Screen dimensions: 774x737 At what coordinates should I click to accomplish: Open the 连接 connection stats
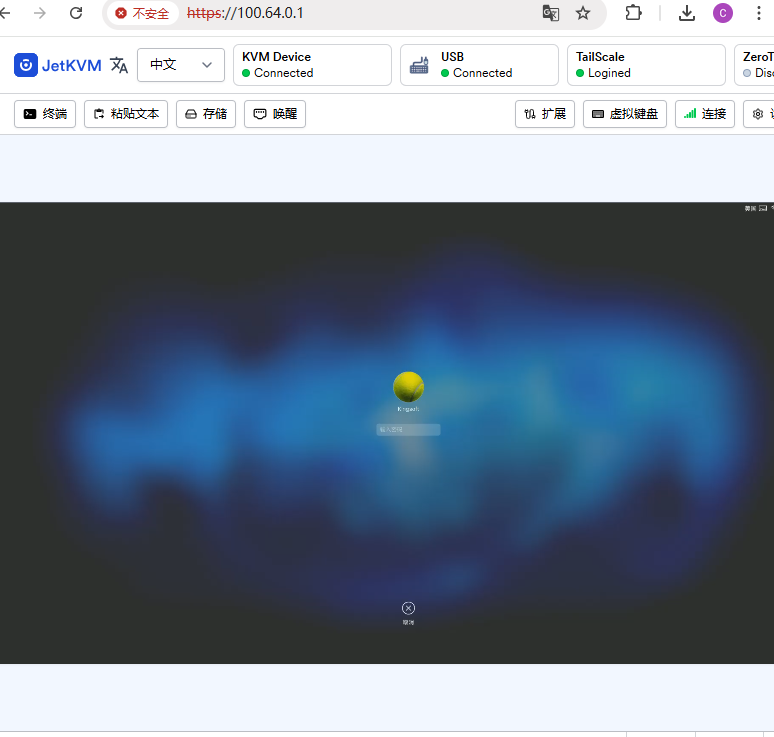tap(705, 114)
